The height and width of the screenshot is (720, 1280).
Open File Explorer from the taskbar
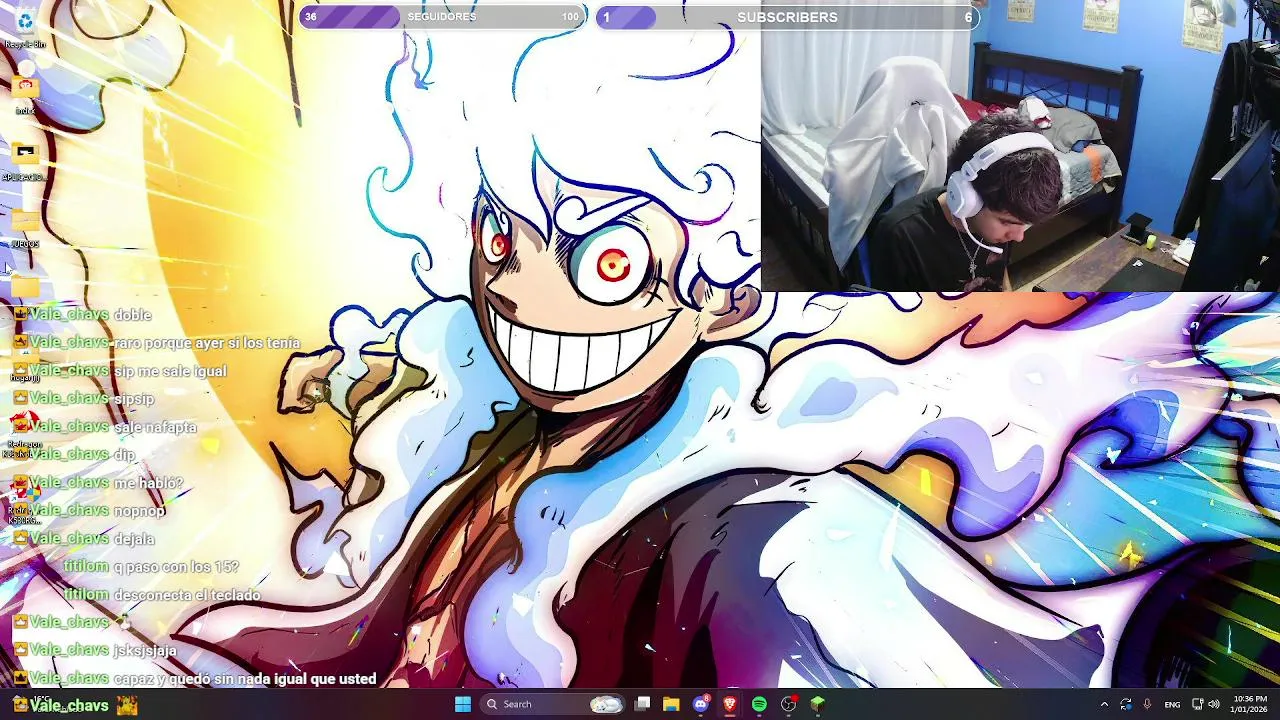[x=671, y=704]
